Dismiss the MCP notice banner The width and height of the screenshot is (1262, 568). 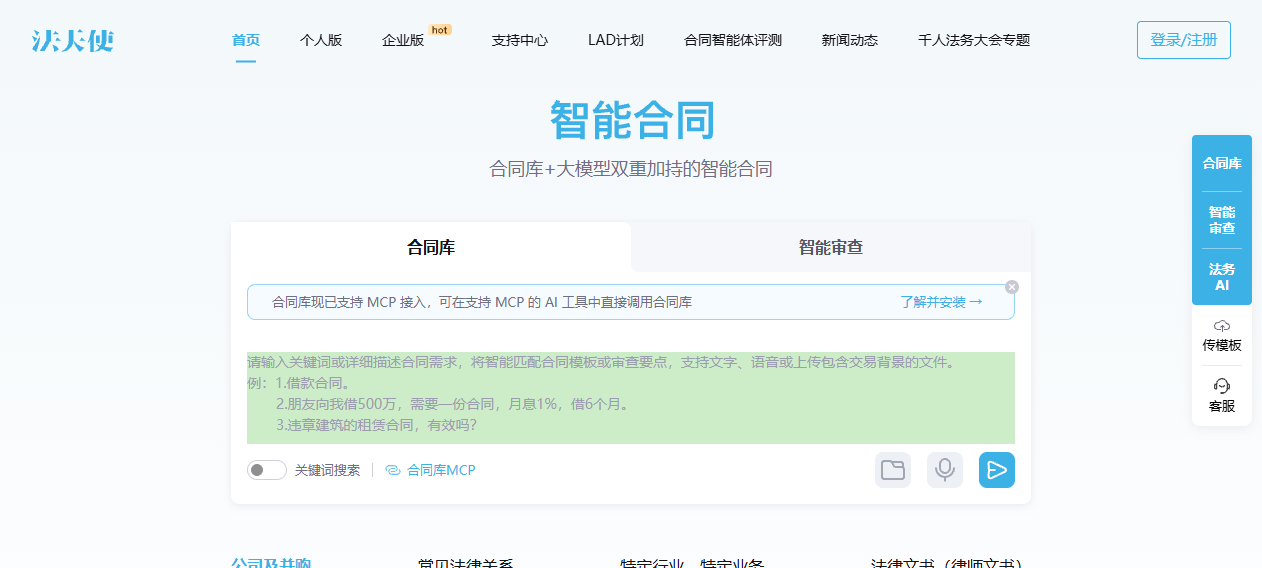click(1012, 287)
